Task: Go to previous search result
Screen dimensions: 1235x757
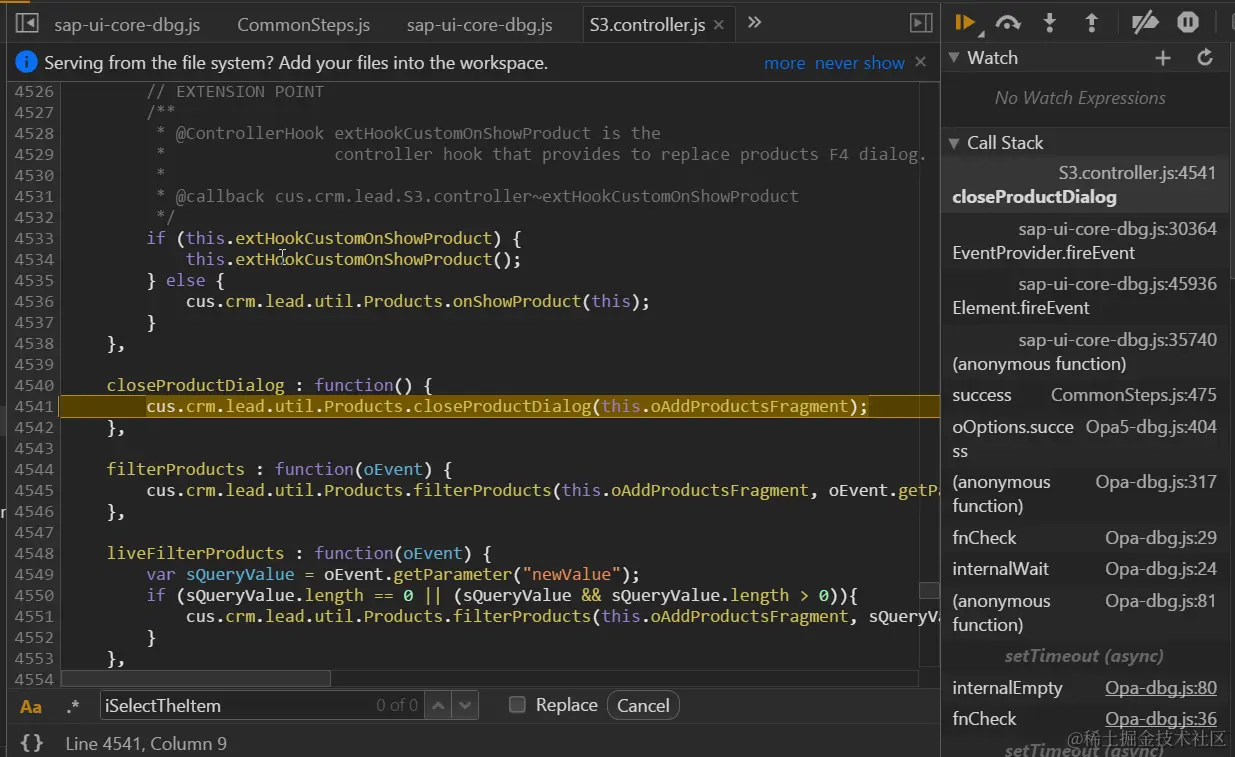Action: [x=438, y=705]
